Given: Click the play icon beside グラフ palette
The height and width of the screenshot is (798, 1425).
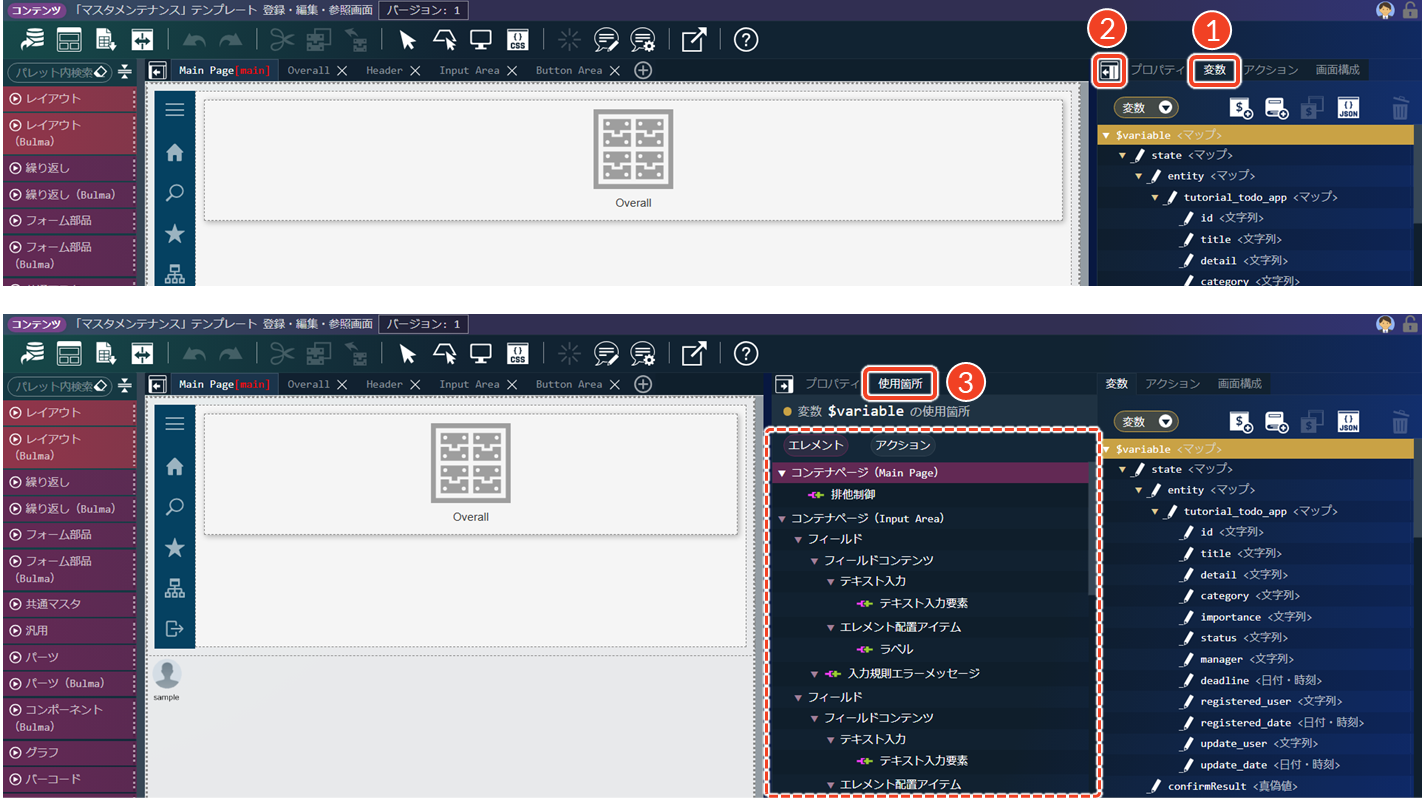Looking at the screenshot, I should point(16,752).
